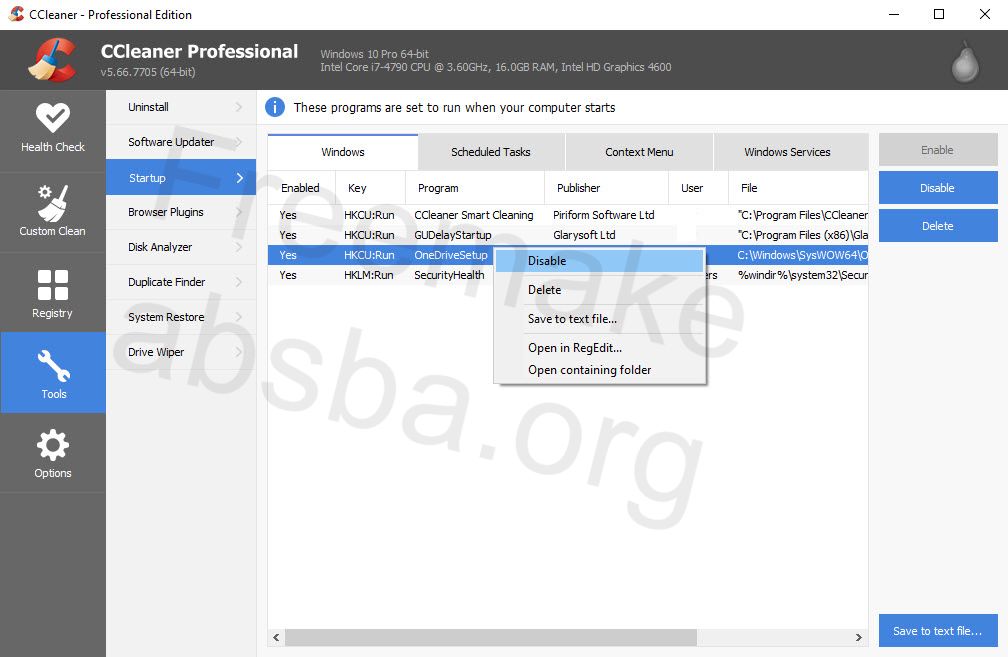Open the Health Check section
Screen dimensions: 1008x657
(x=53, y=129)
